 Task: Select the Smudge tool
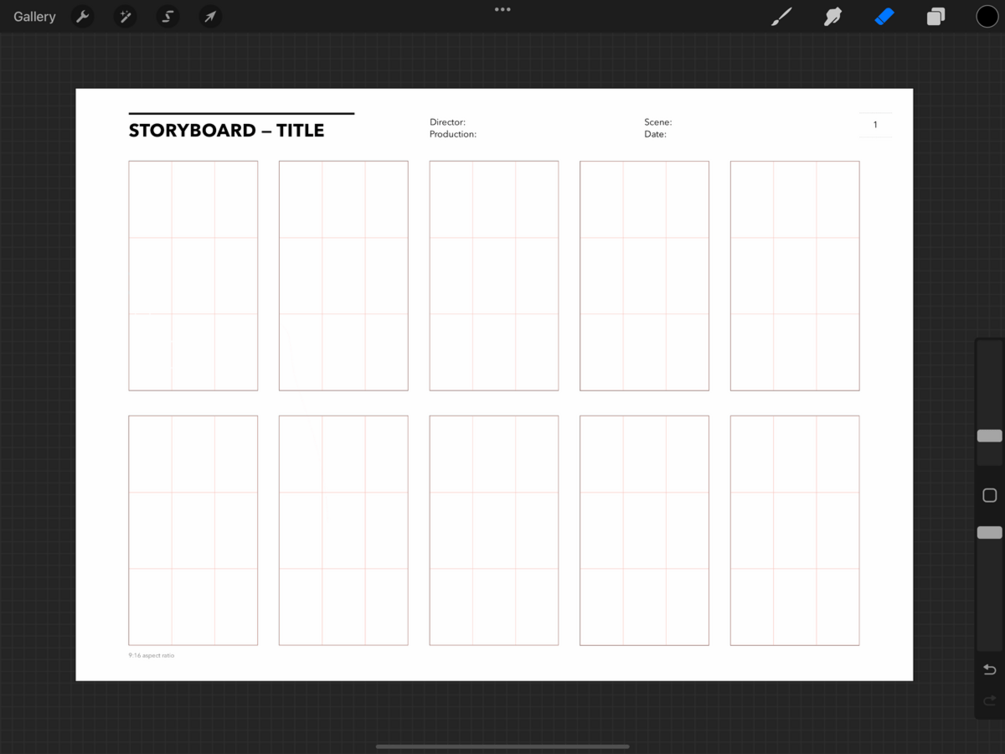click(833, 17)
